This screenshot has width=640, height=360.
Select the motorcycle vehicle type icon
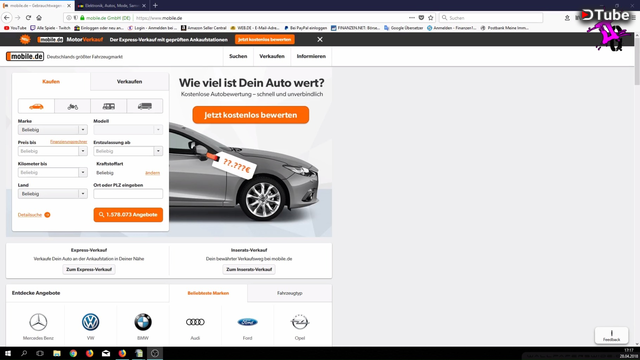click(72, 106)
